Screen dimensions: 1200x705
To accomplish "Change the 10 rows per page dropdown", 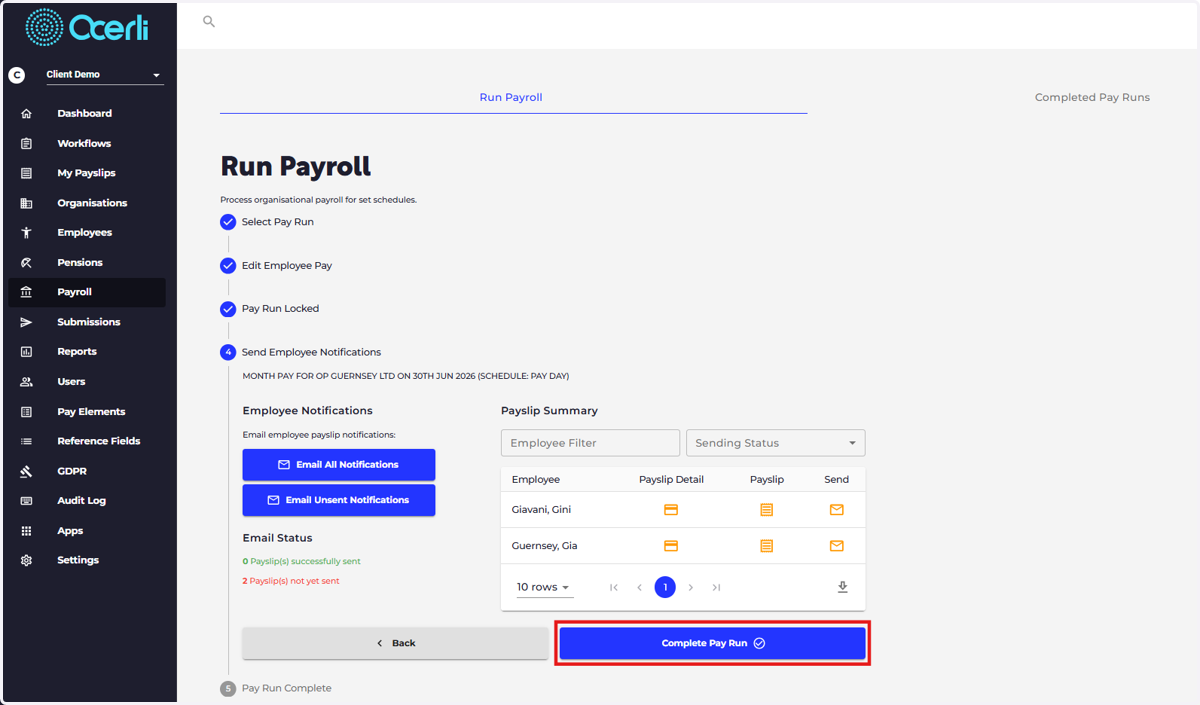I will 545,587.
